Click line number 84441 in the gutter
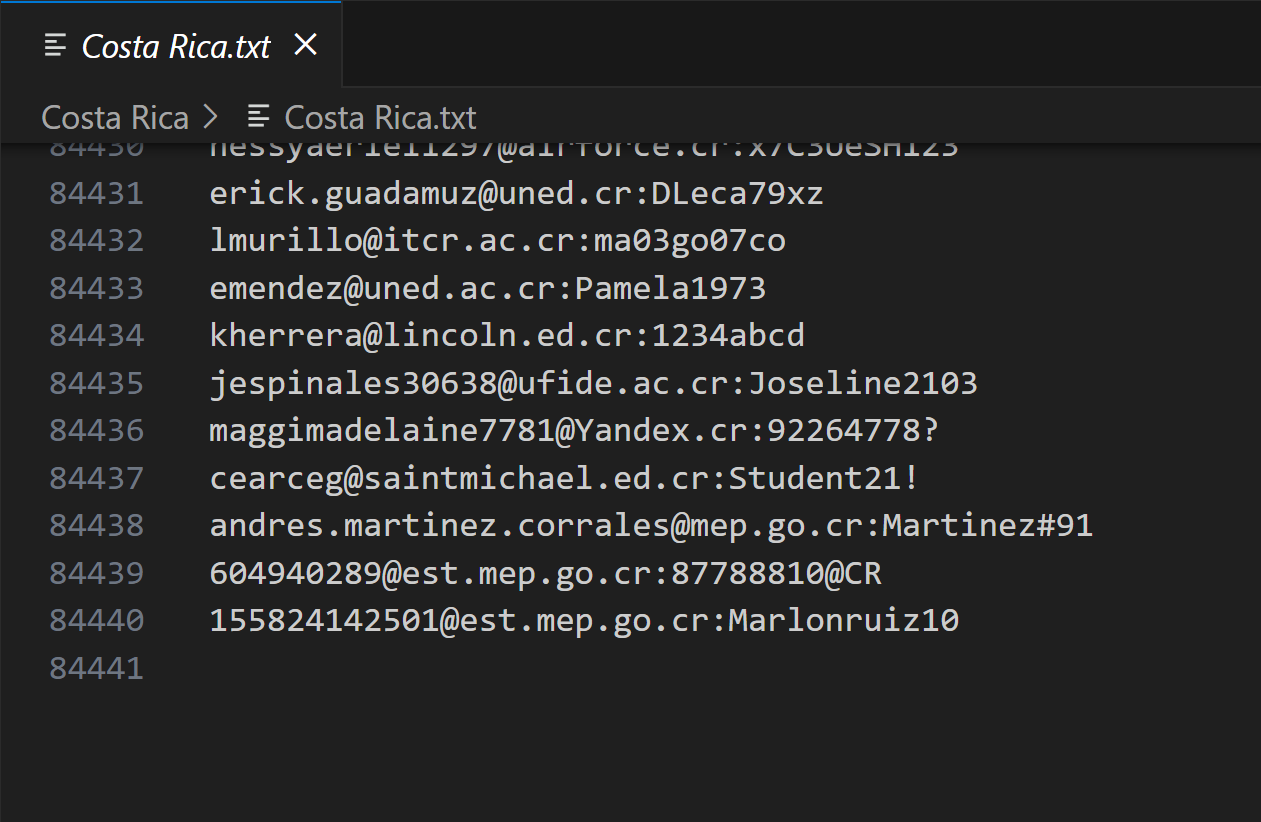 click(x=97, y=668)
